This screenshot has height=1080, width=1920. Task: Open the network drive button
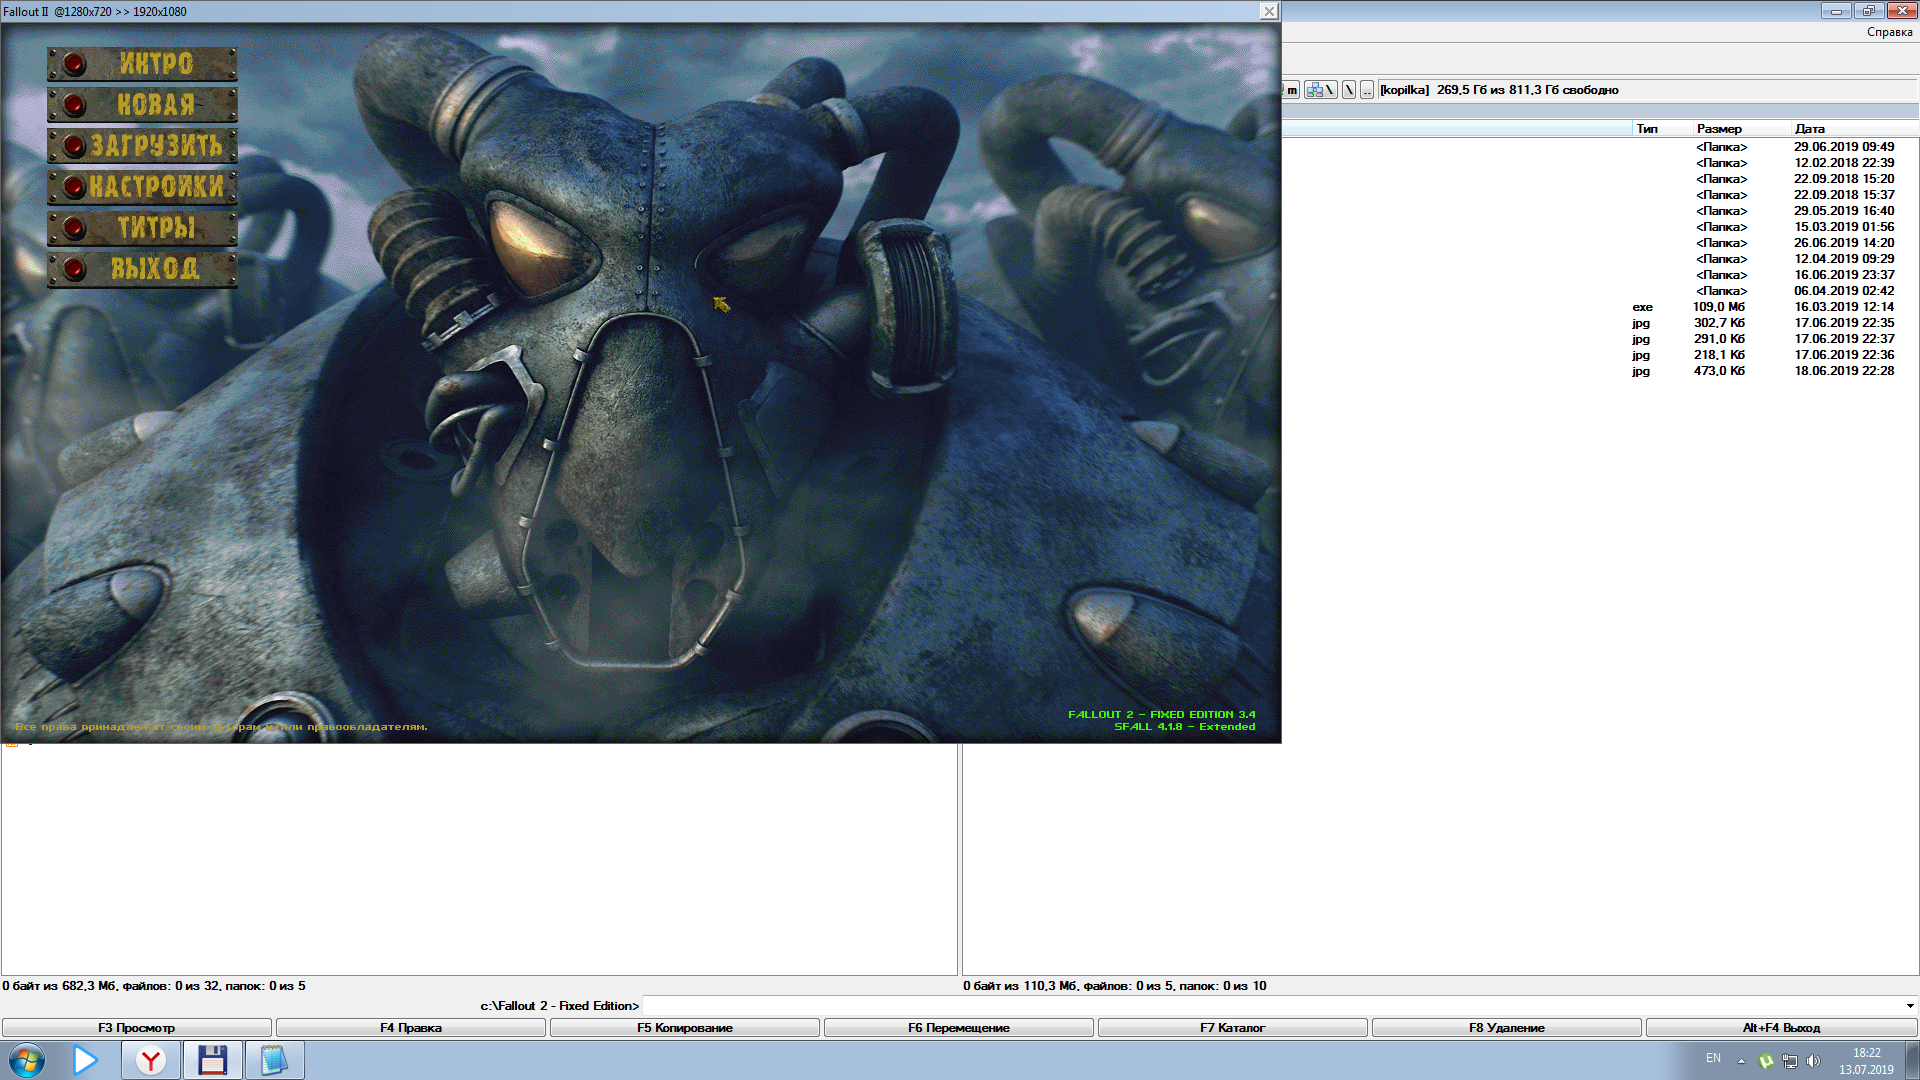pos(1321,90)
